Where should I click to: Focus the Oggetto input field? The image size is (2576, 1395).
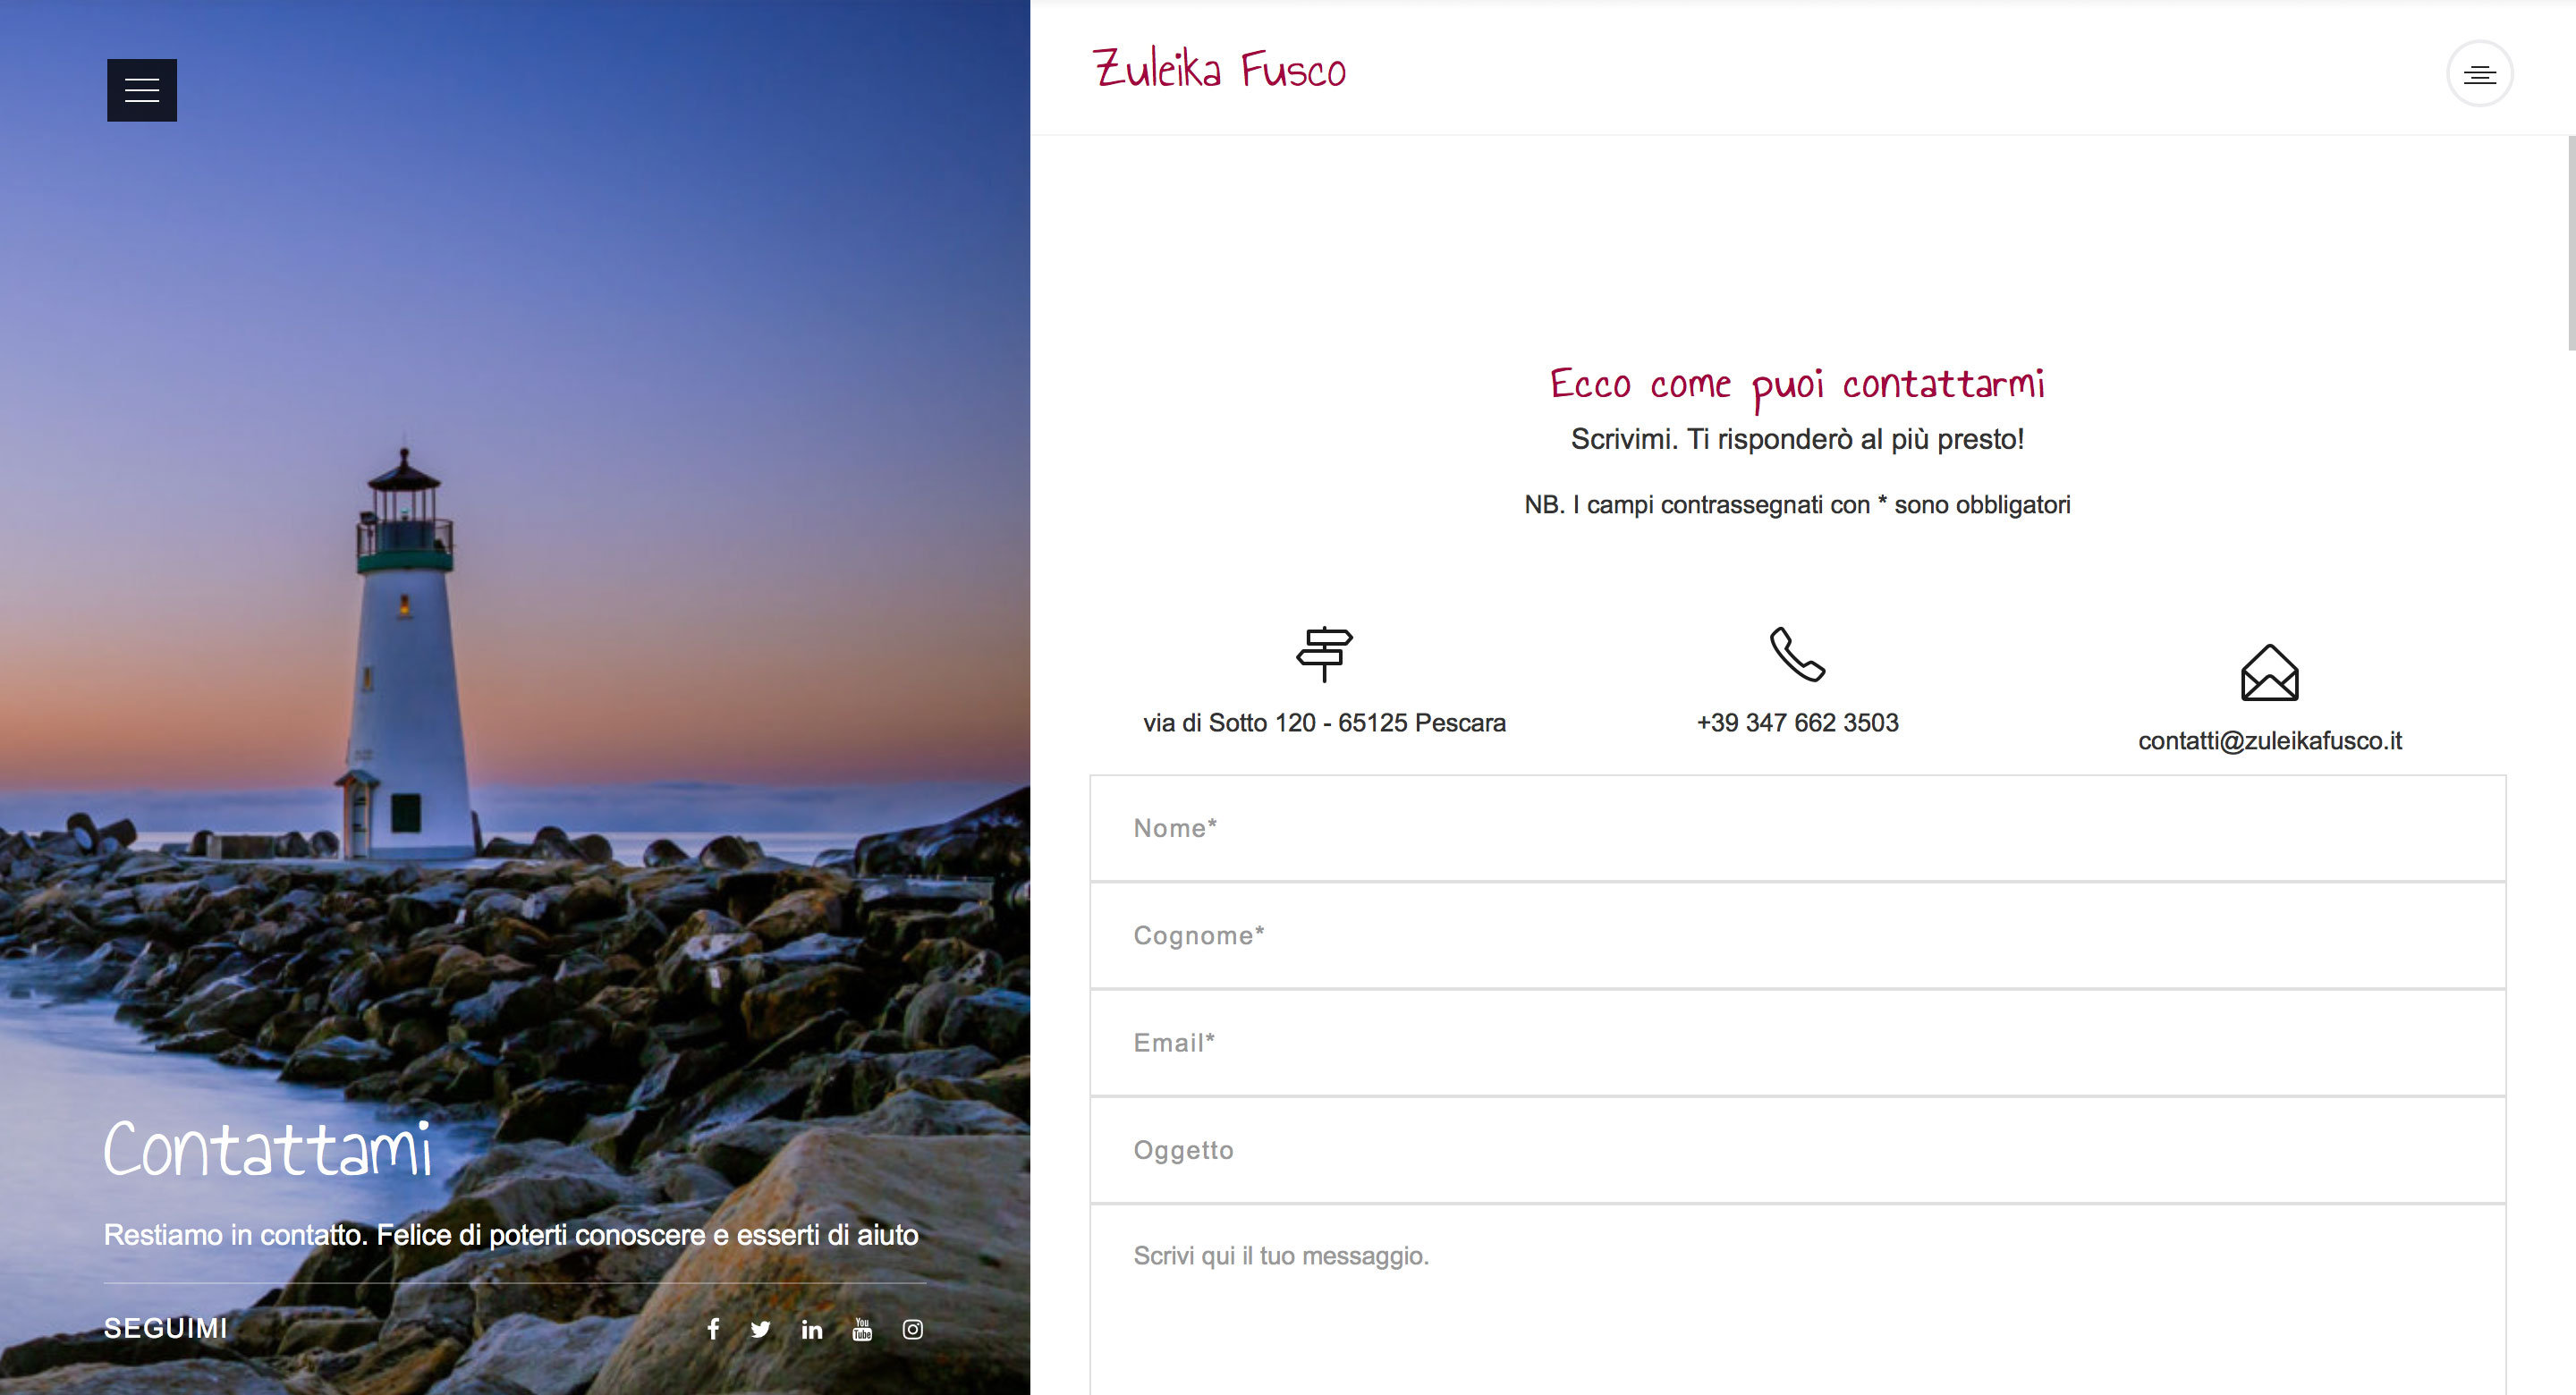1797,1150
